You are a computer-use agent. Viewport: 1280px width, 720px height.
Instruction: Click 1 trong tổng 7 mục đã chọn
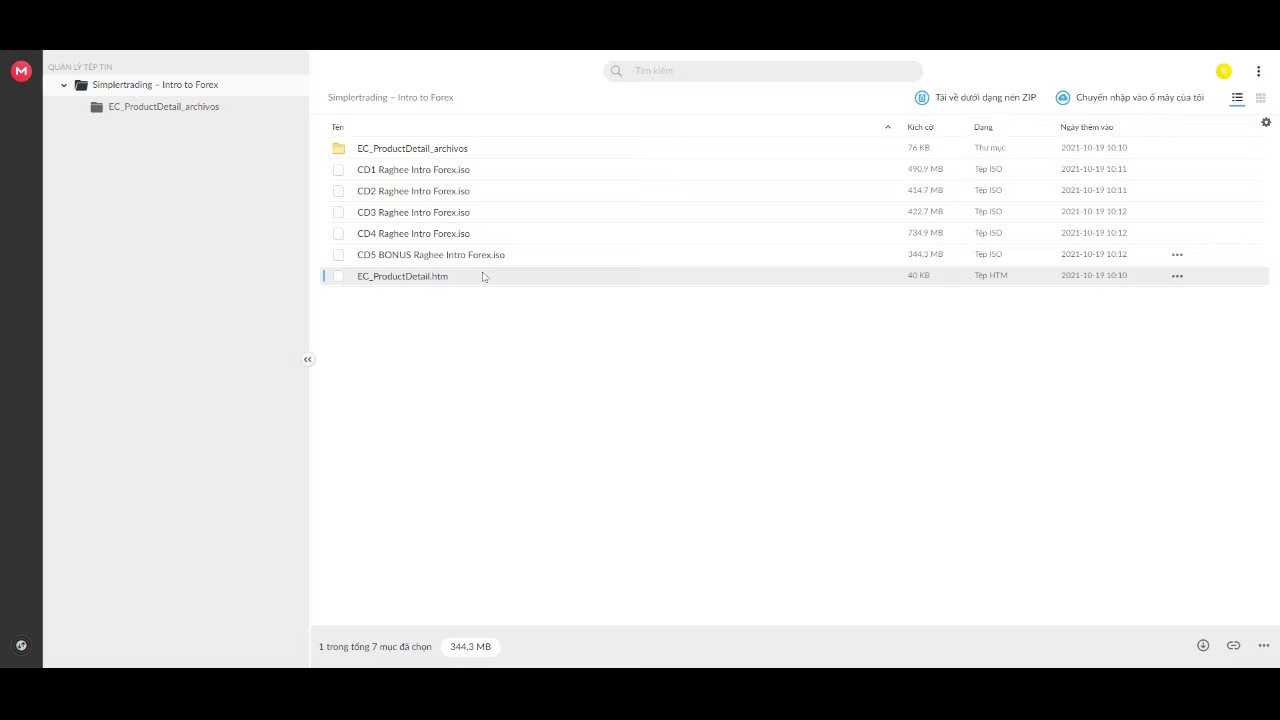tap(375, 647)
